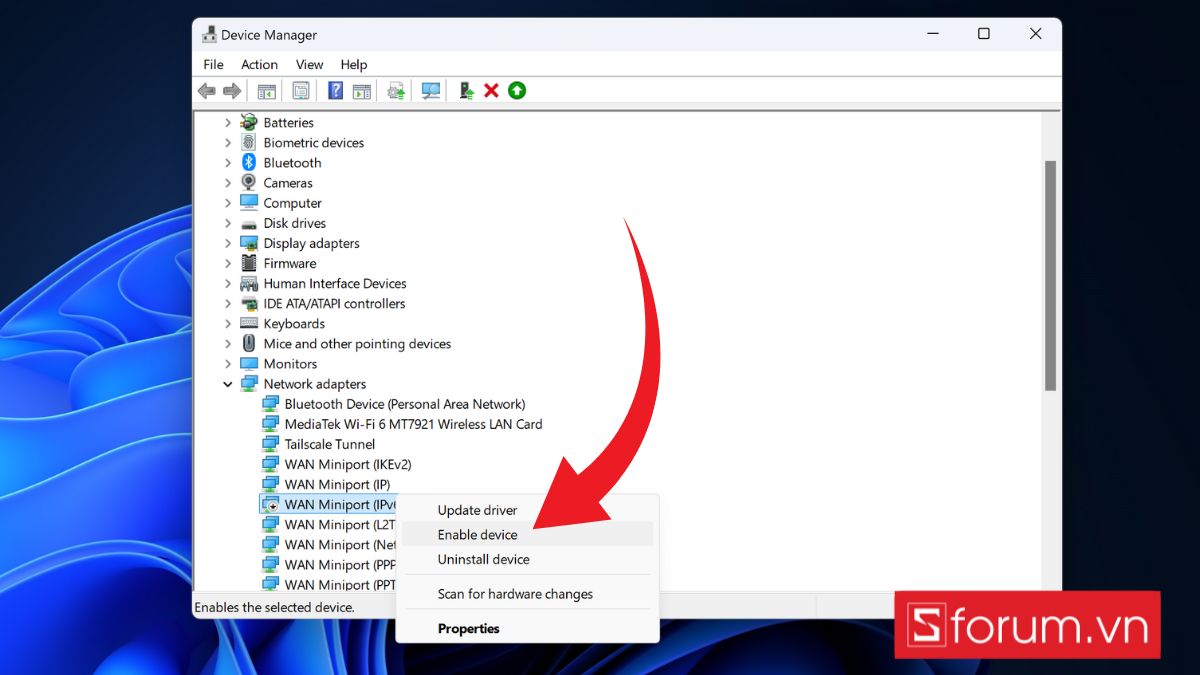The height and width of the screenshot is (675, 1200).
Task: Expand the Cameras node
Action: [x=228, y=183]
